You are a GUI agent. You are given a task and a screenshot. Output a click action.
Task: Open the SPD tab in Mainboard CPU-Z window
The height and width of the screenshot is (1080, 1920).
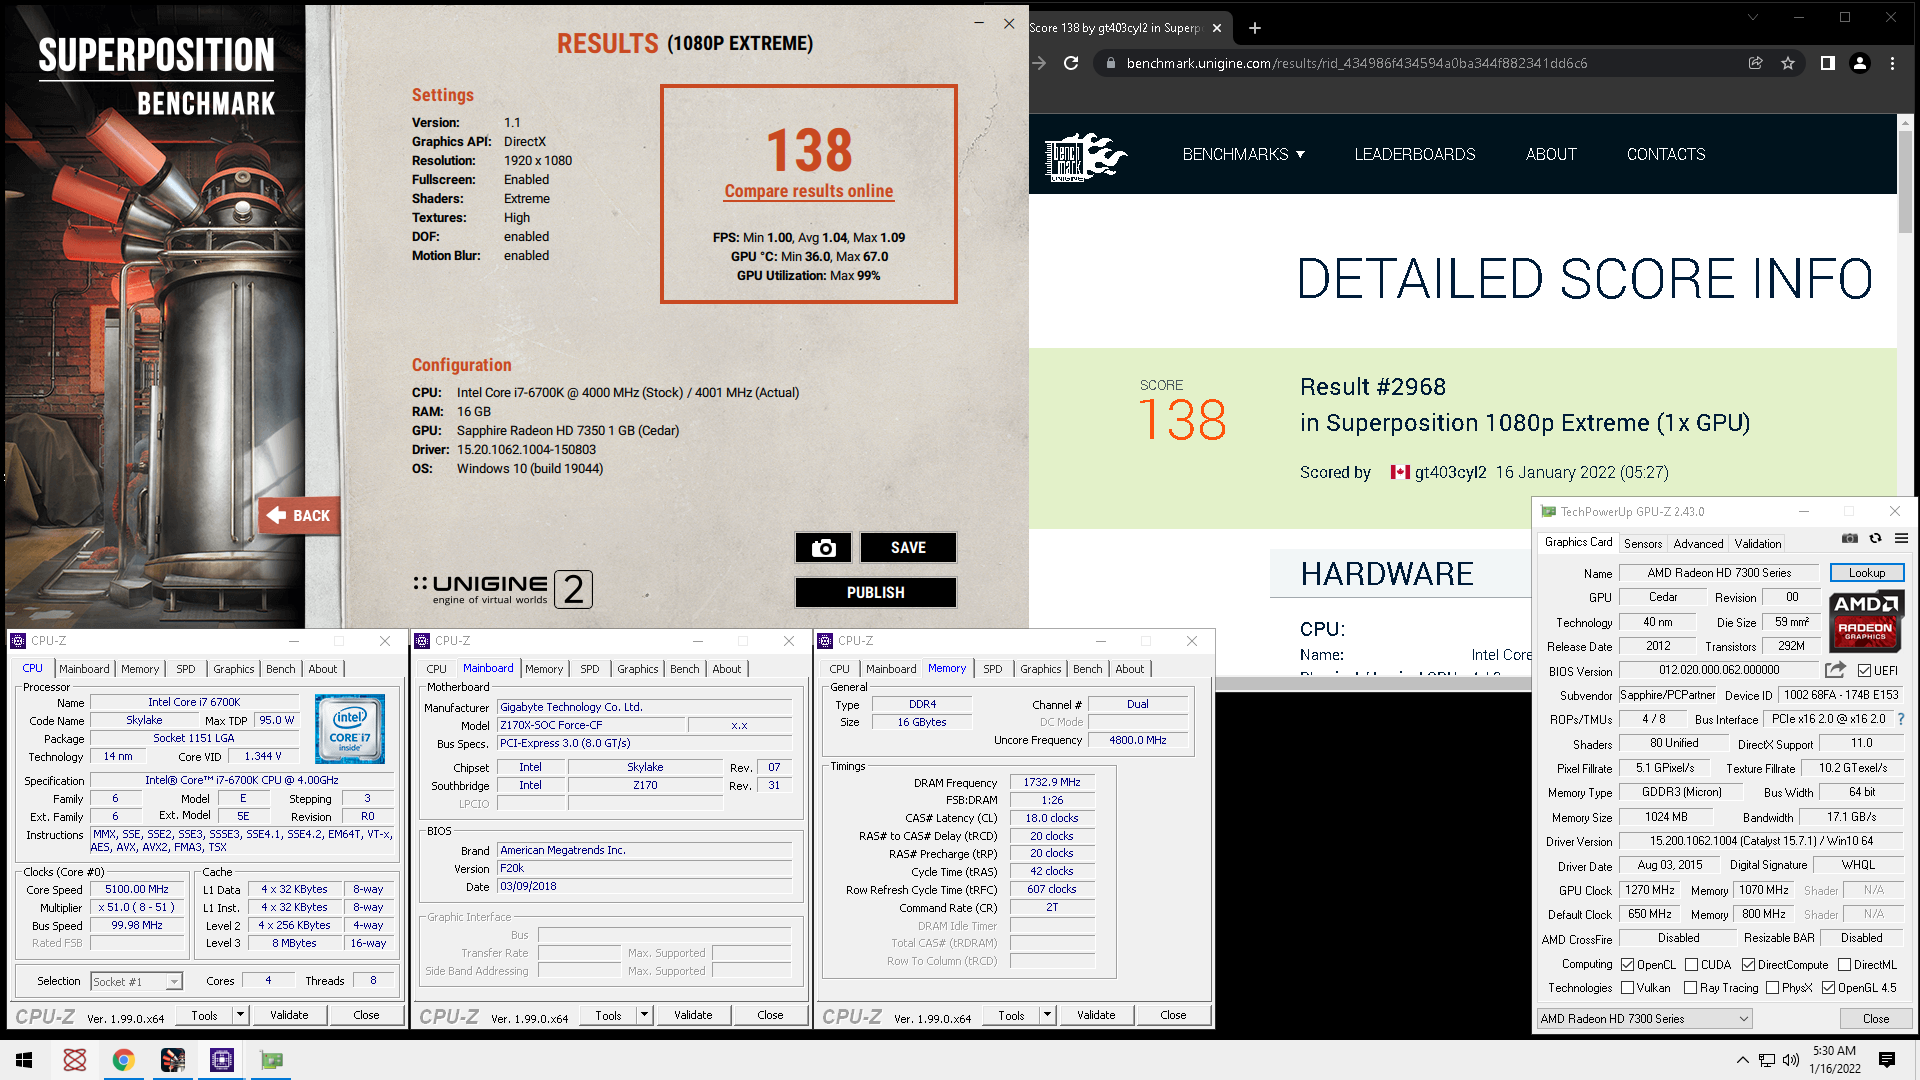click(589, 669)
